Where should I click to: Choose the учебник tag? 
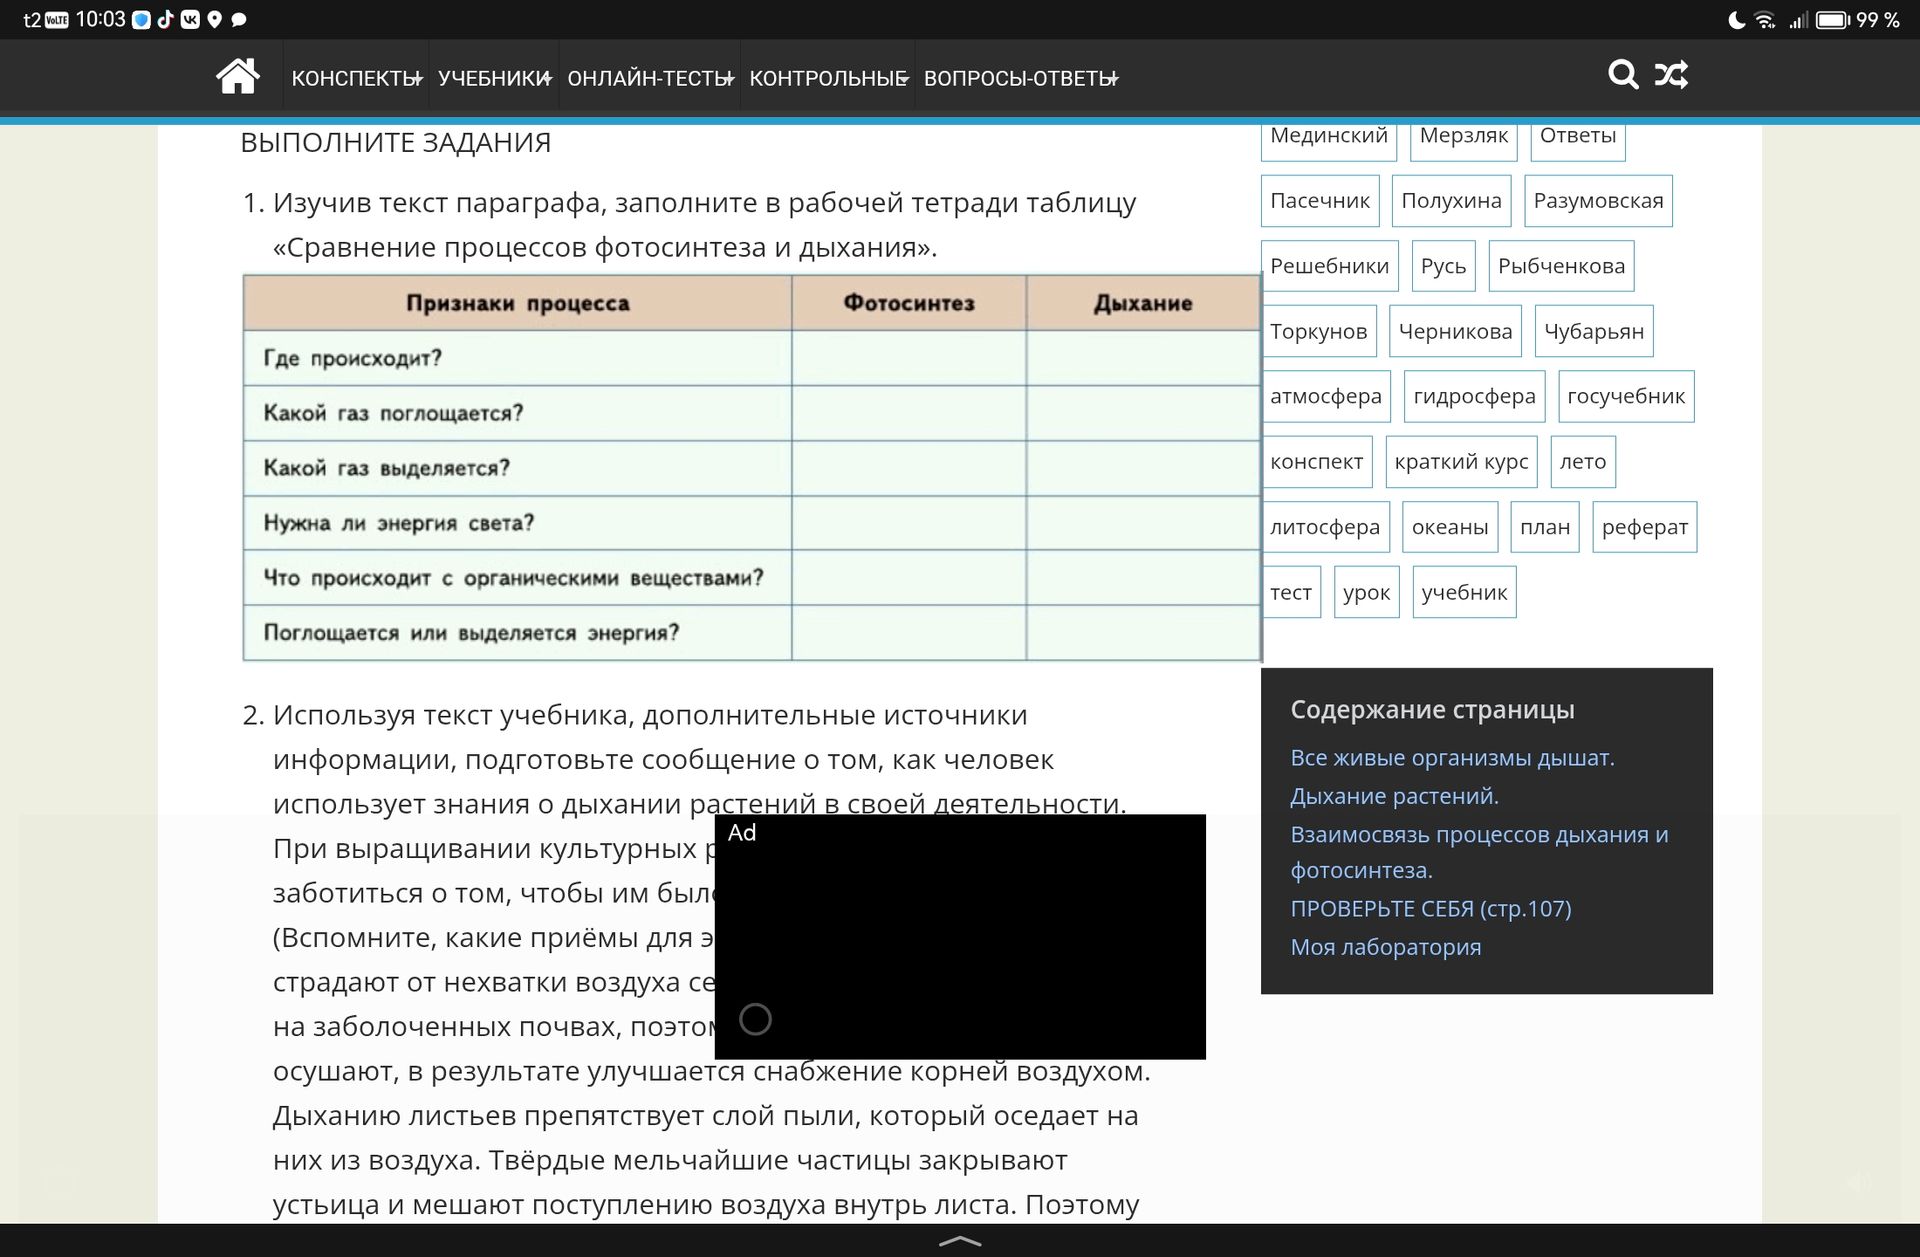1465,592
